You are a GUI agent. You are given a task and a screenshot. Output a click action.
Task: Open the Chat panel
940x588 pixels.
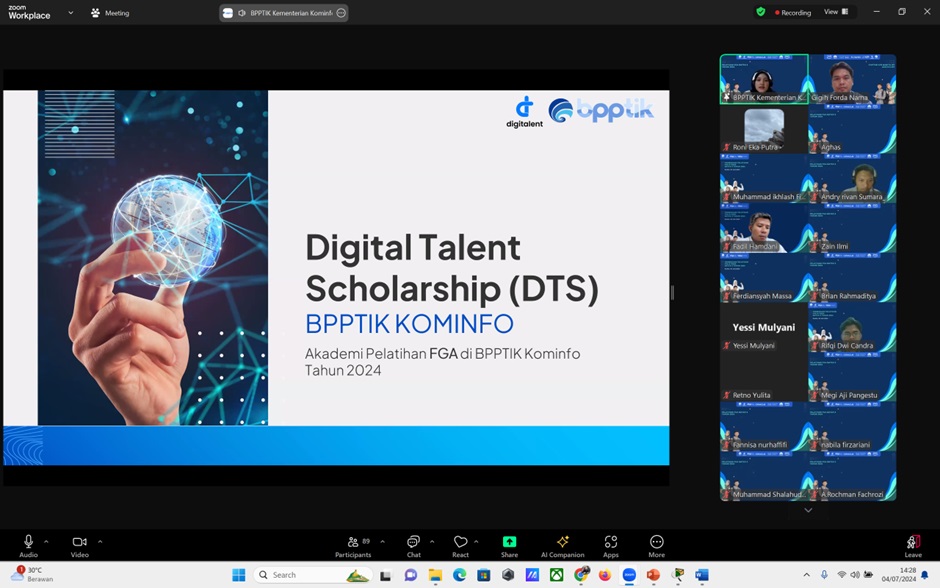click(413, 543)
